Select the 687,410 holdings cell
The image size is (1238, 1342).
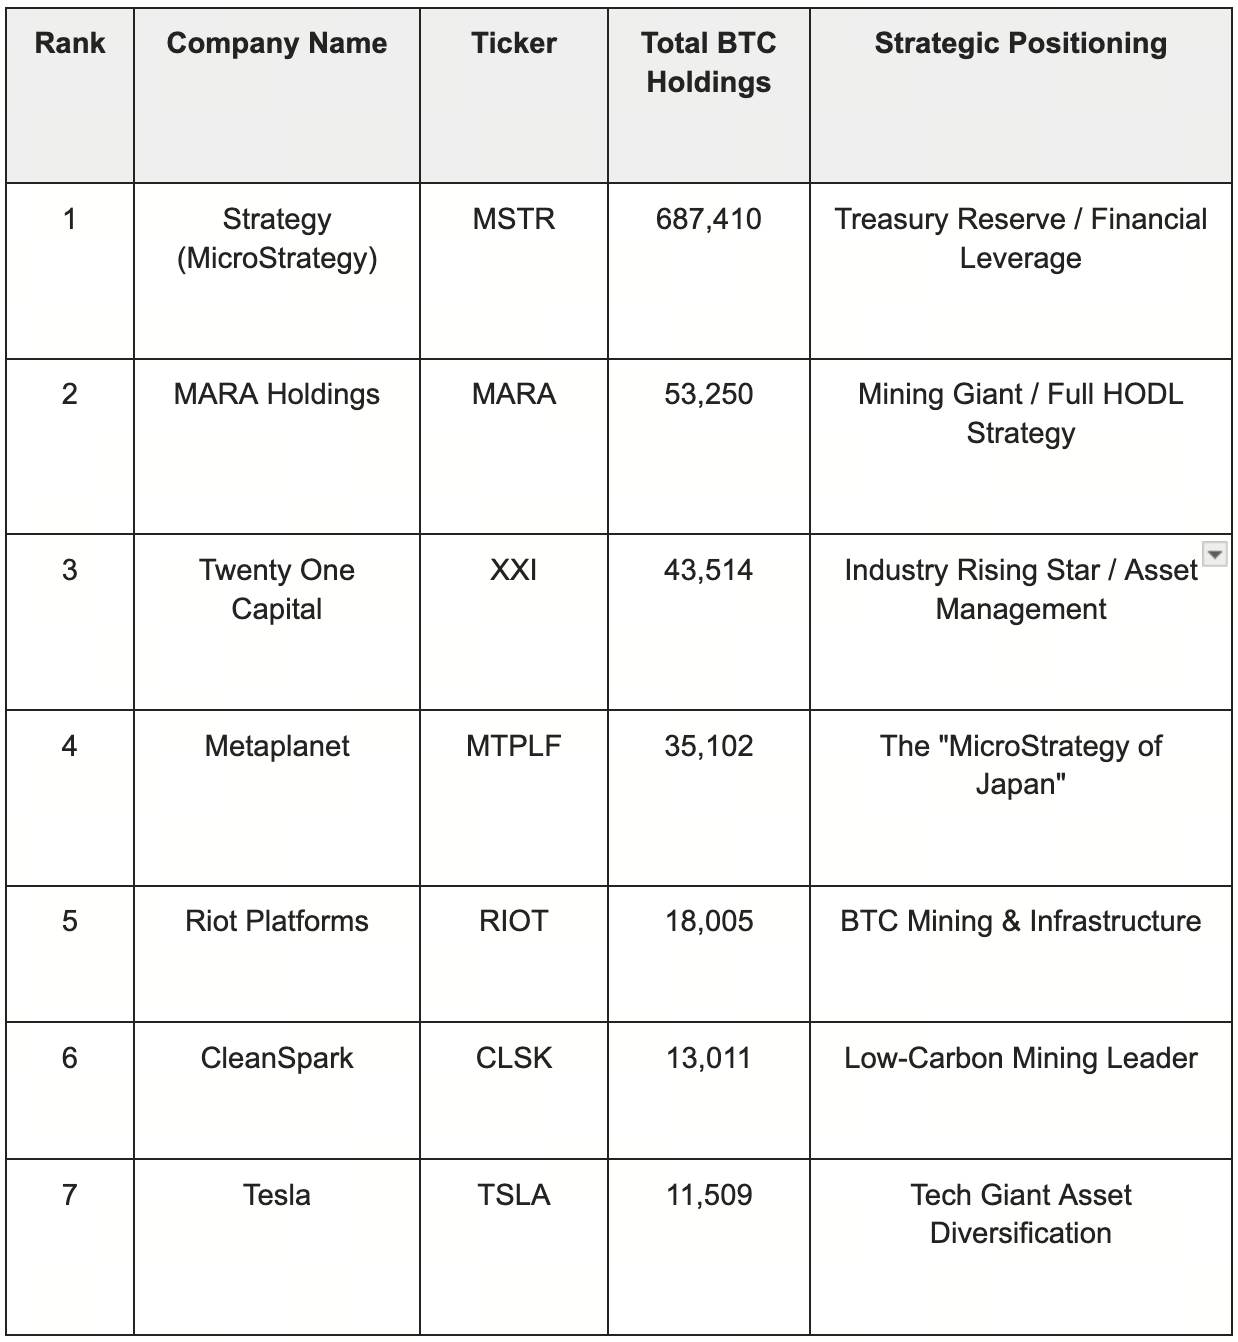tap(708, 219)
